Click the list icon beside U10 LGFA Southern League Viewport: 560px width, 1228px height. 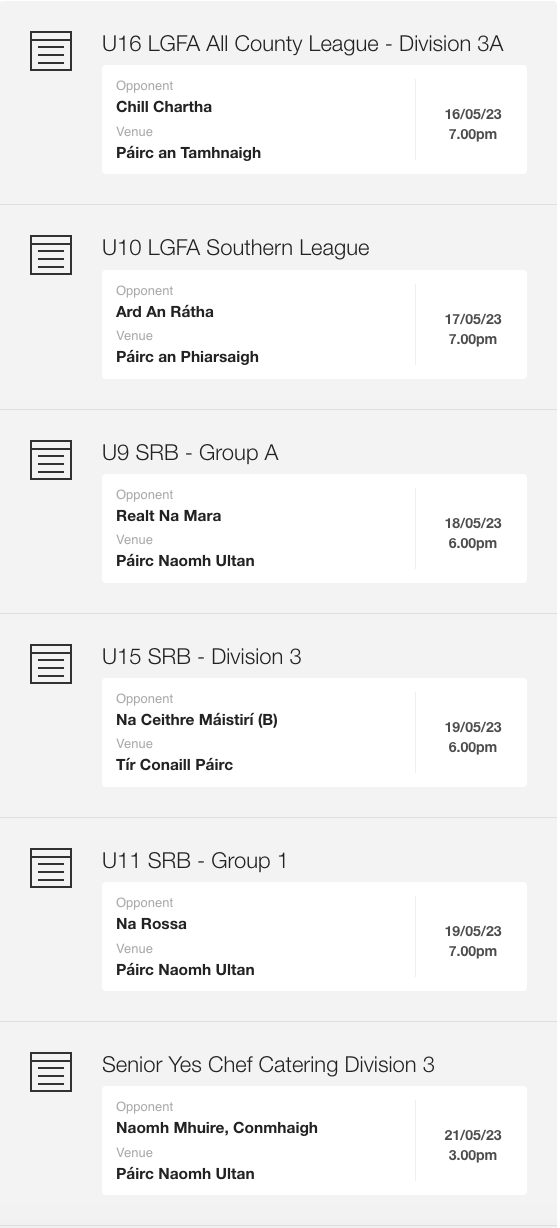tap(51, 254)
